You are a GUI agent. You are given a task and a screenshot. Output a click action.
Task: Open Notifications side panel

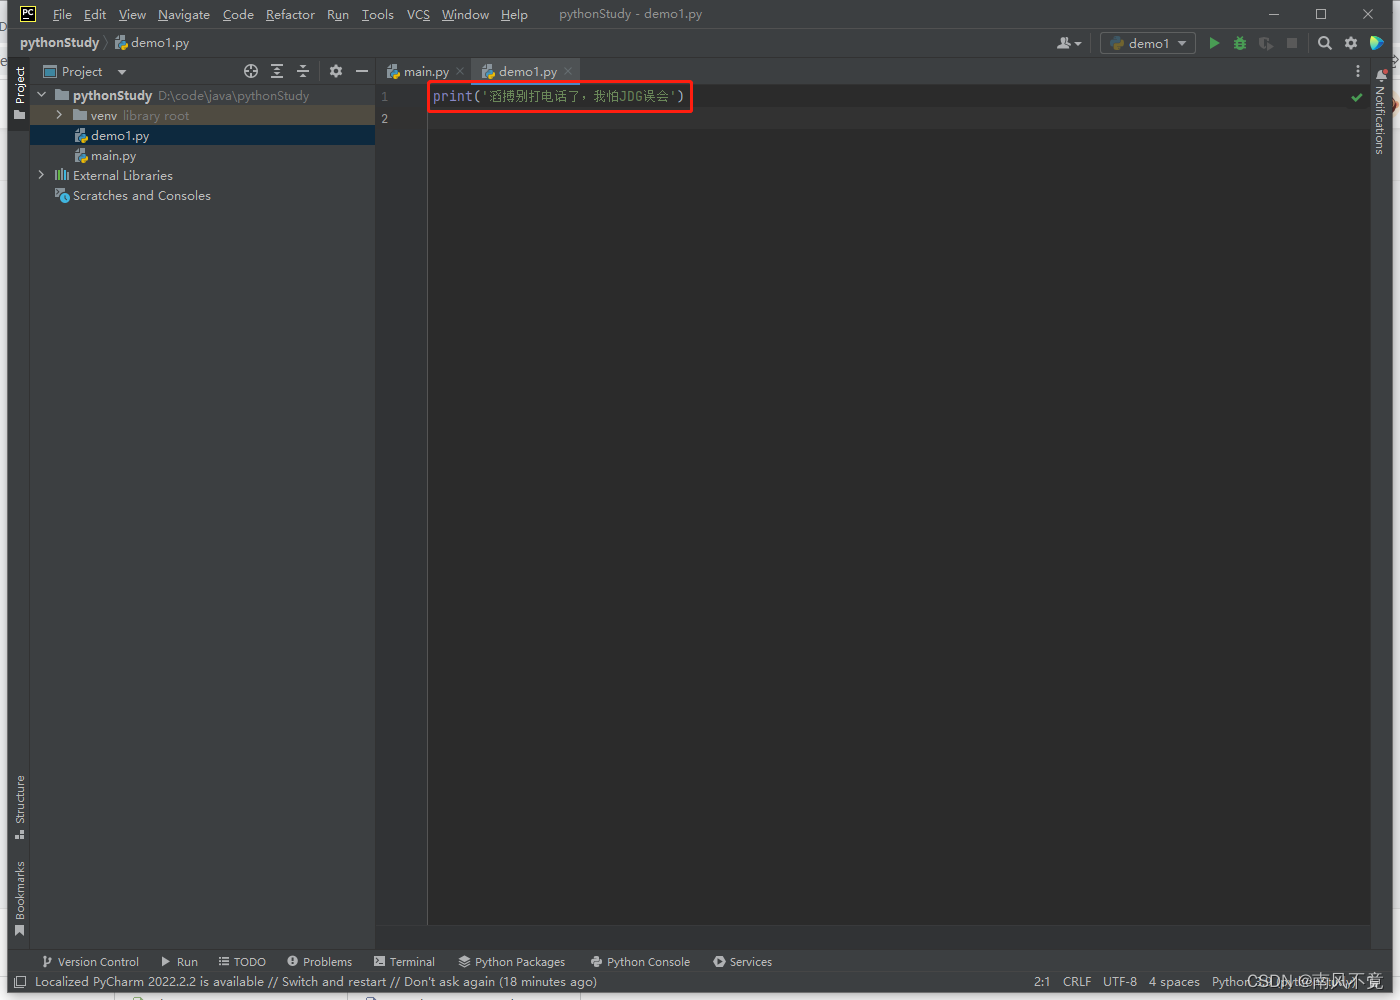[1380, 113]
